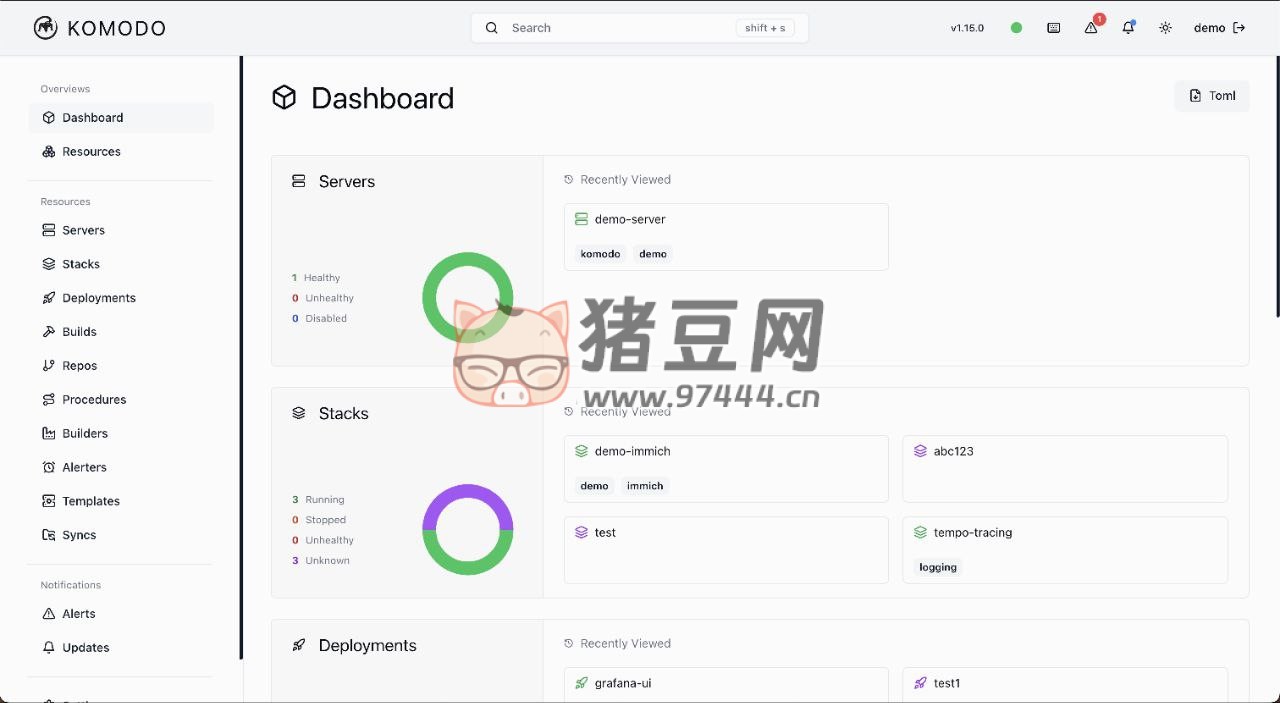Select Builds hammer icon in sidebar
The height and width of the screenshot is (703, 1280).
coord(49,332)
